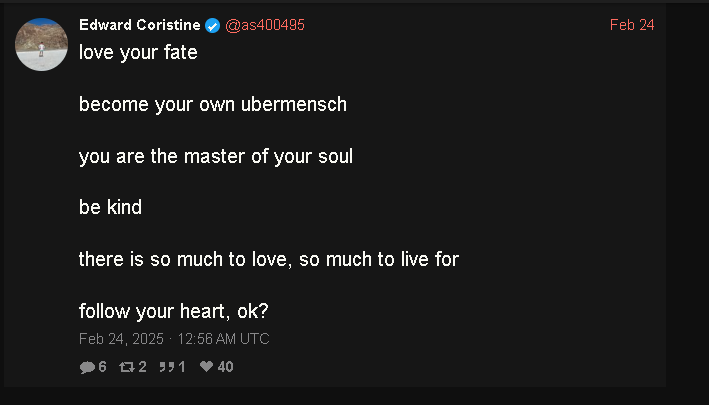Click the "become your own ubermensch" line
Viewport: 709px width, 405px height.
point(213,104)
